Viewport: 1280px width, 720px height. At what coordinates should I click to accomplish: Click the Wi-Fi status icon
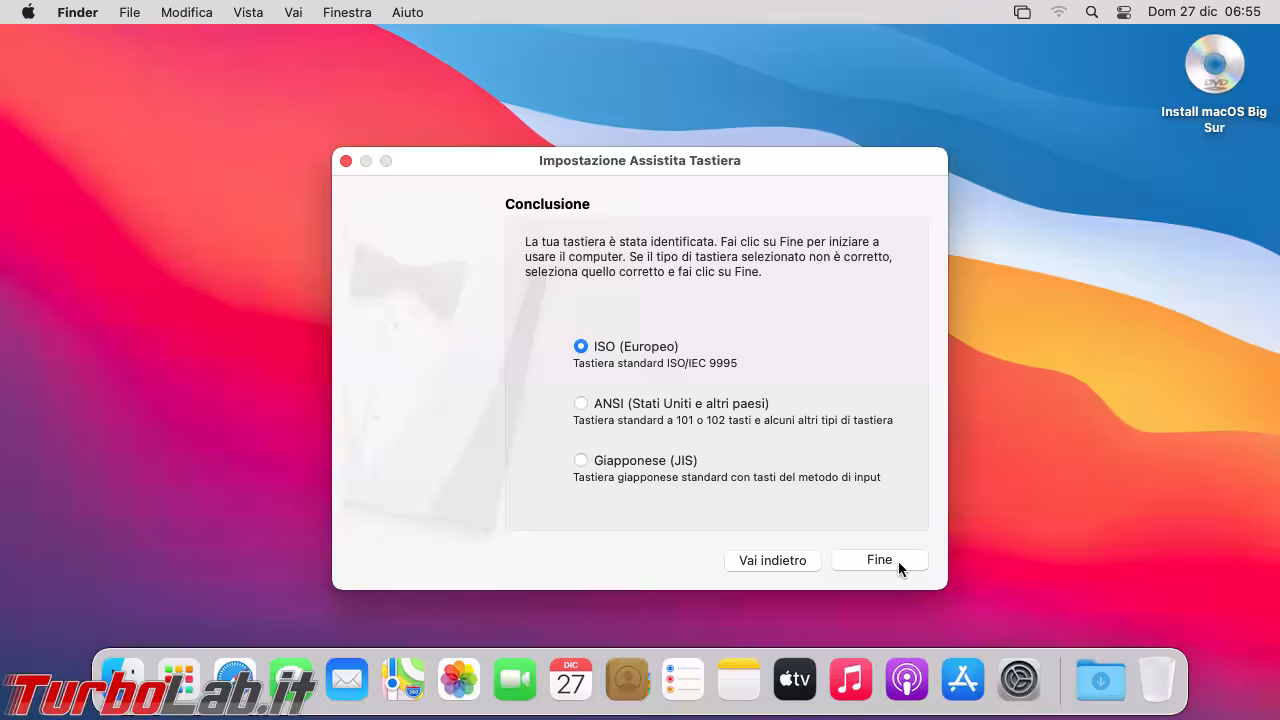point(1059,12)
